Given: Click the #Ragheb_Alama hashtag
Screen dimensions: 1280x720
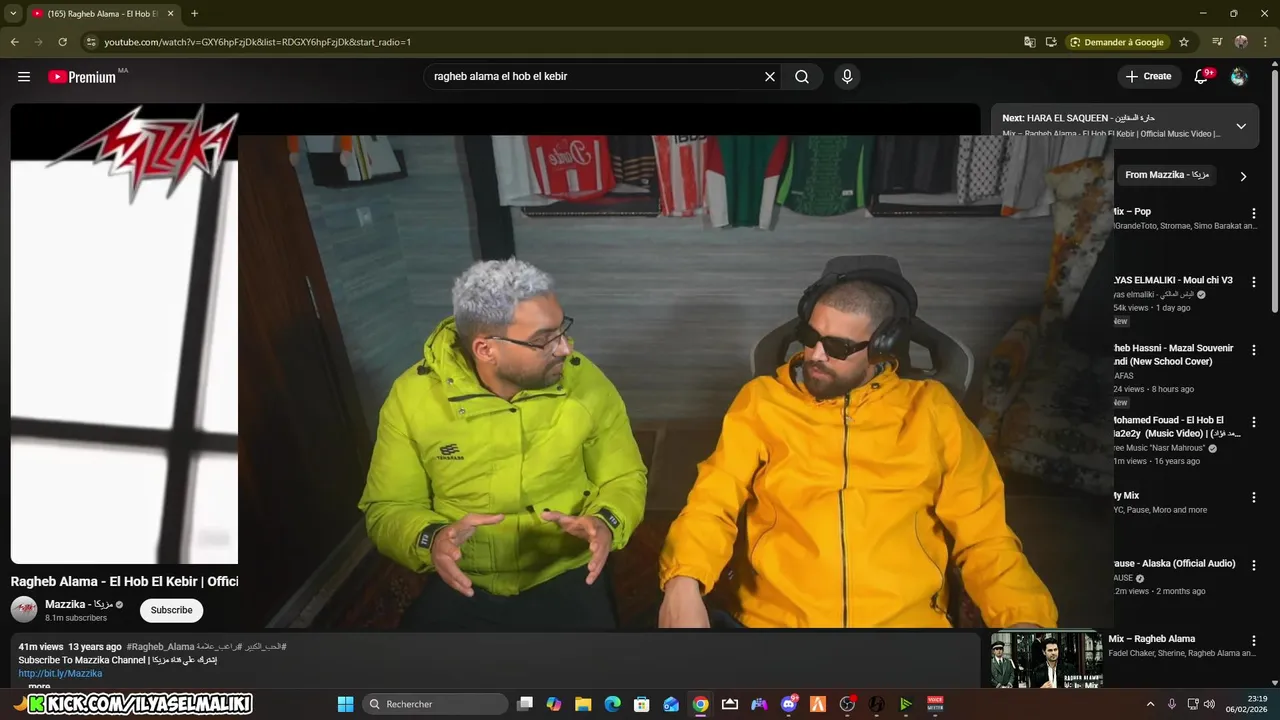Looking at the screenshot, I should 160,647.
